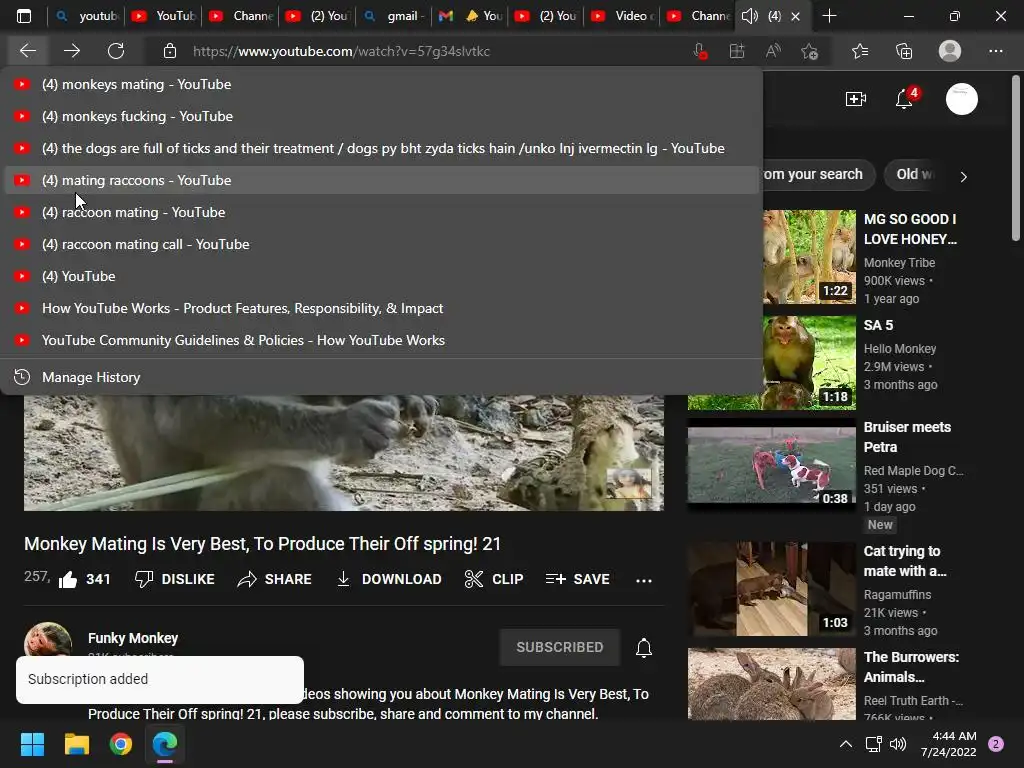Select 'YouTube Community Guidelines & Policies' history entry
This screenshot has width=1024, height=768.
coord(382,340)
